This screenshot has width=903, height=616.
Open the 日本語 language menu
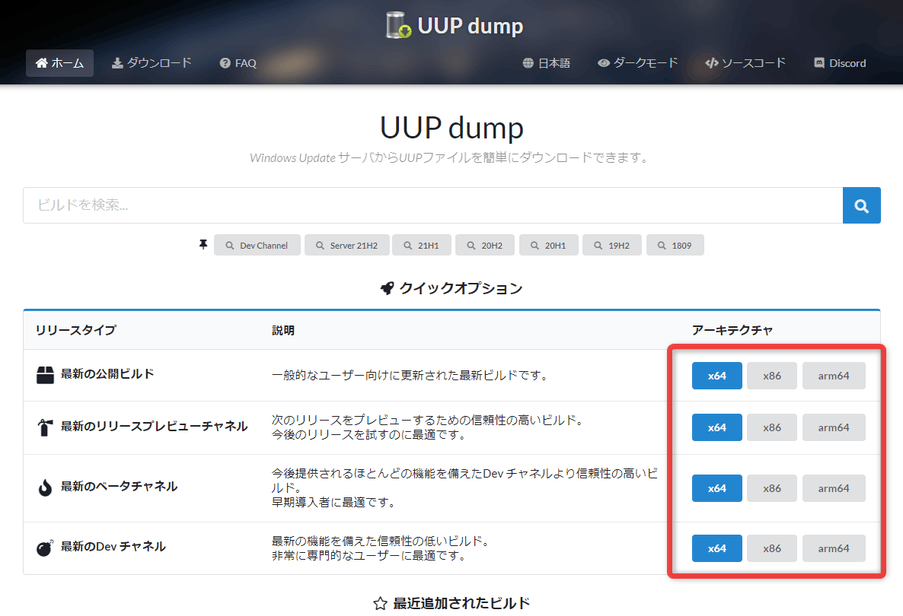coord(546,63)
